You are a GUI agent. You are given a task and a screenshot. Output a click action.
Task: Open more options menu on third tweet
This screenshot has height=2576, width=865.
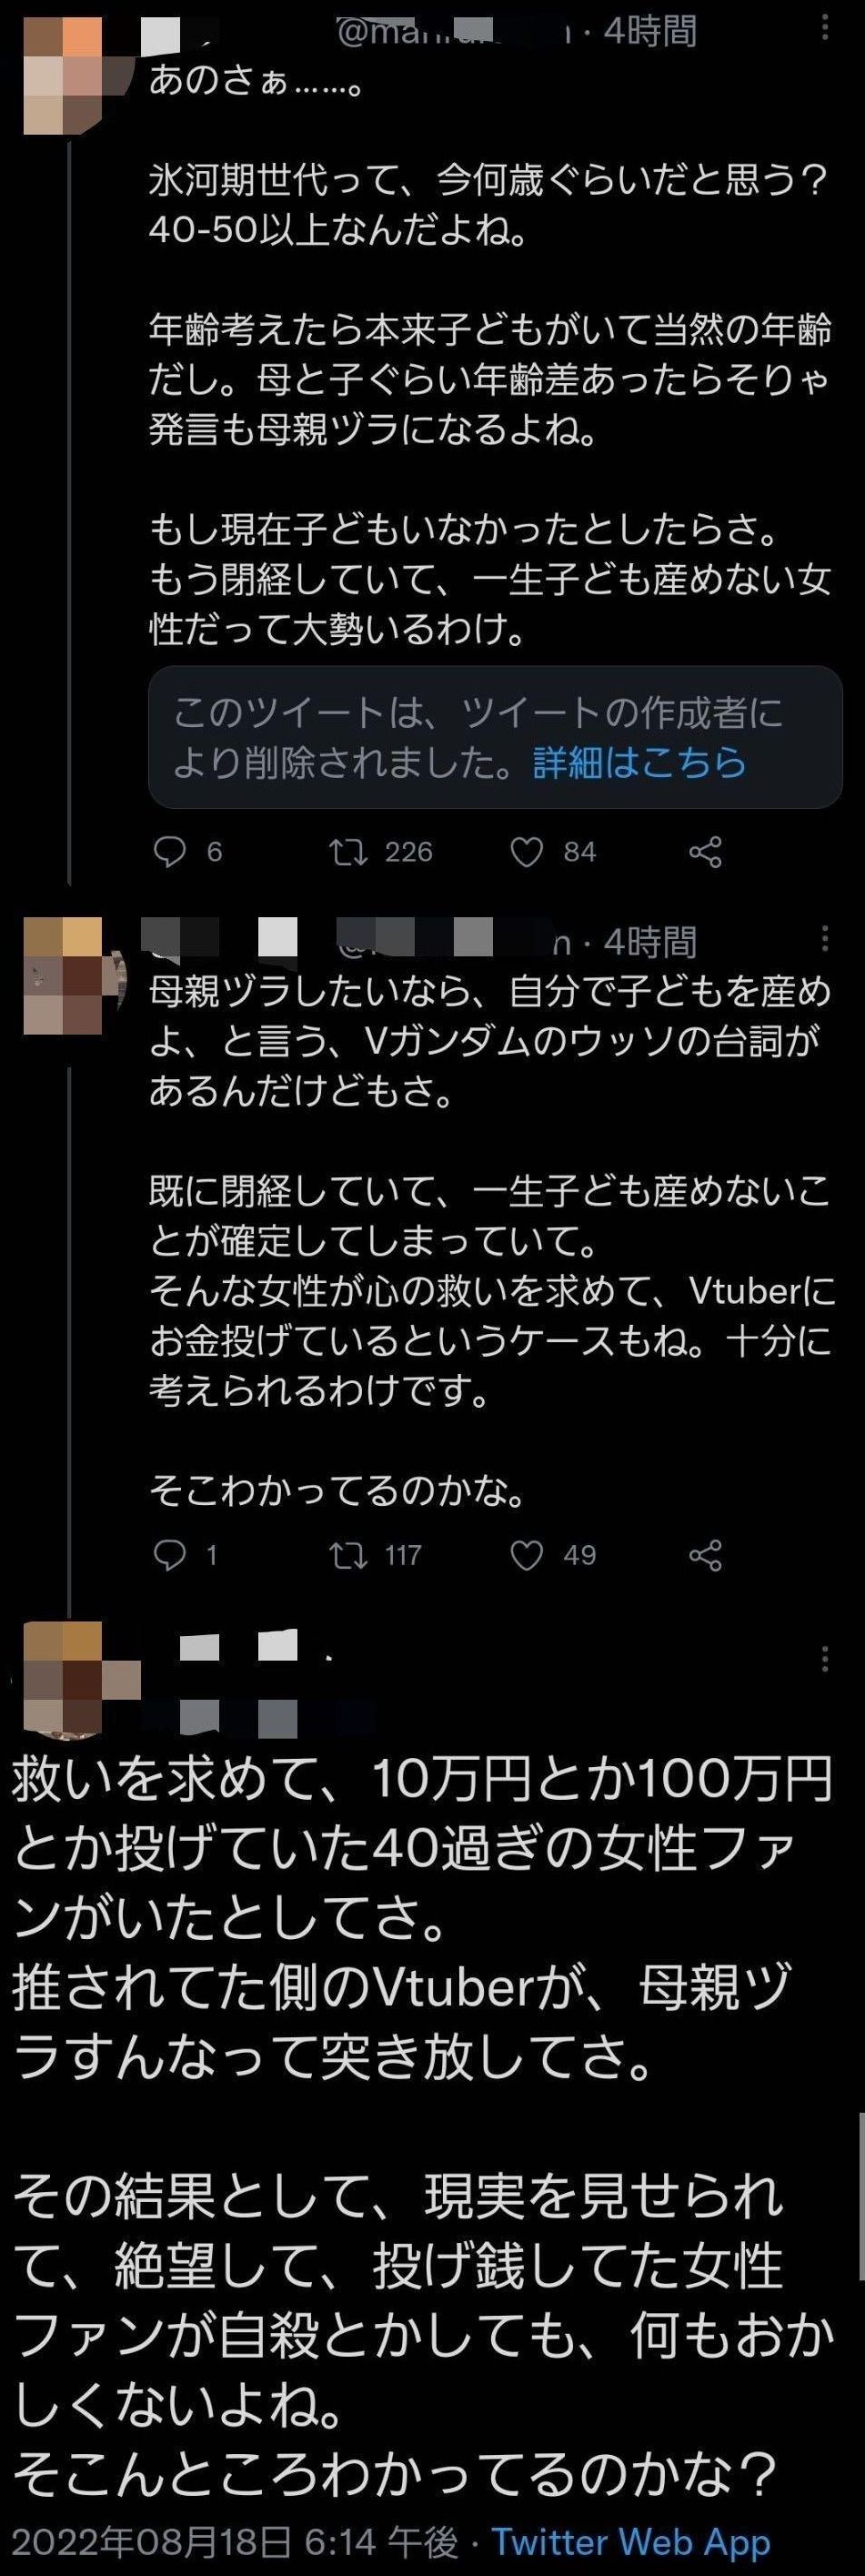tap(825, 1659)
